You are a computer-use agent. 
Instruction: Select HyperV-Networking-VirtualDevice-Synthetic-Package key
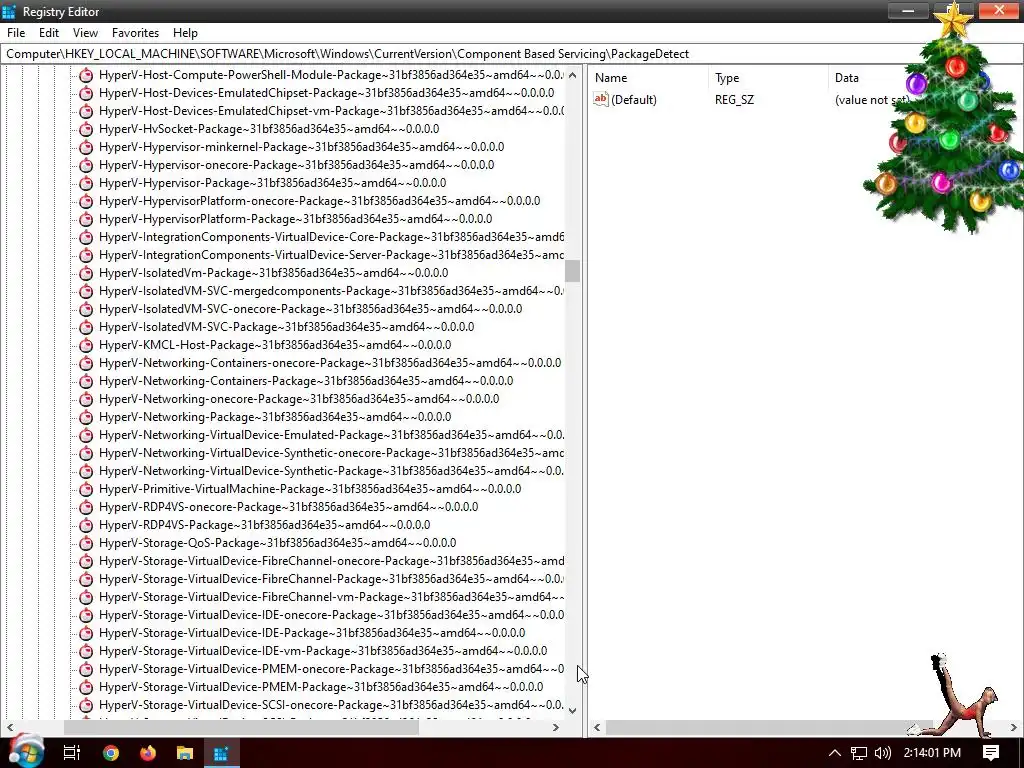[x=331, y=471]
